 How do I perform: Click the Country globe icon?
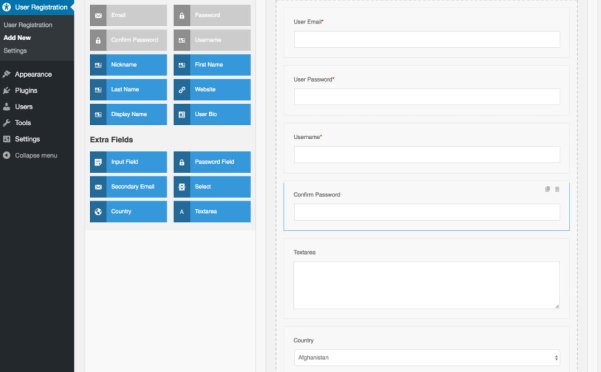(98, 211)
